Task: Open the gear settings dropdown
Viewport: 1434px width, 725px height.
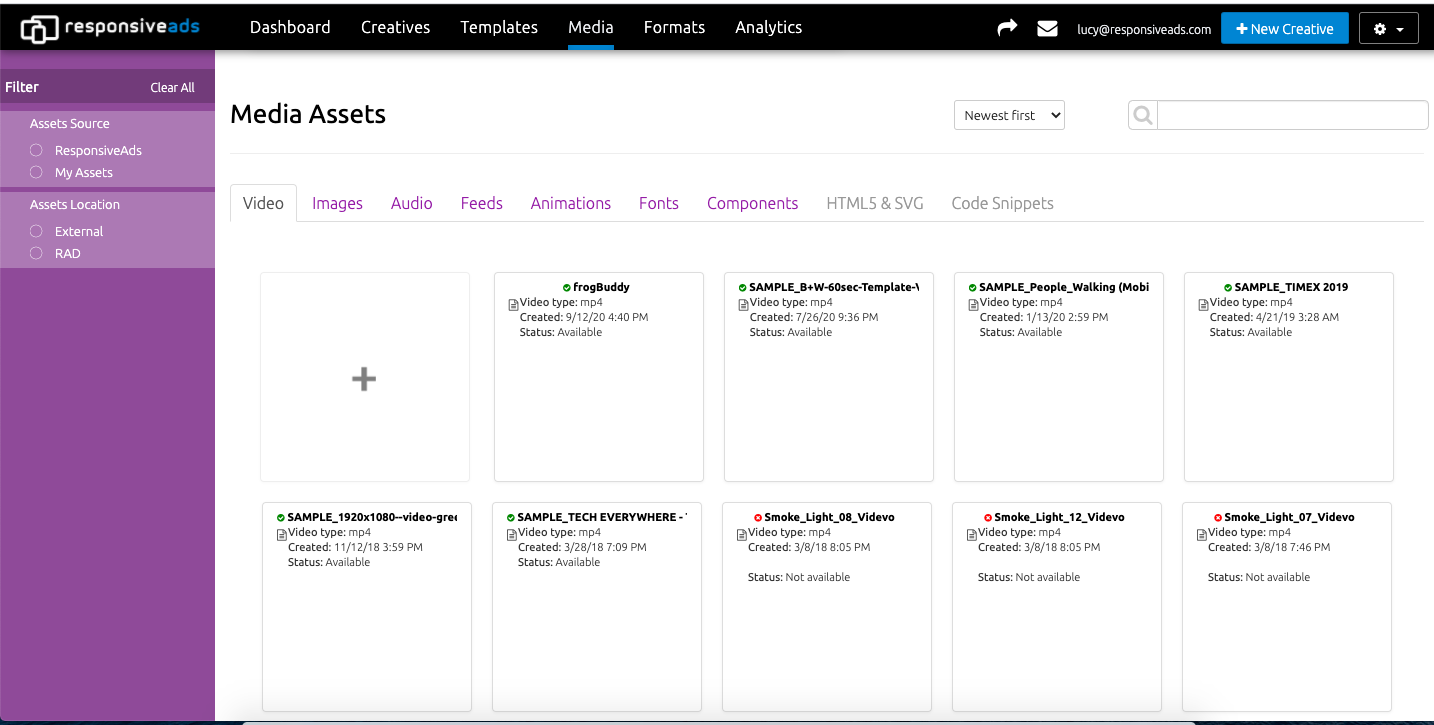Action: pyautogui.click(x=1388, y=29)
